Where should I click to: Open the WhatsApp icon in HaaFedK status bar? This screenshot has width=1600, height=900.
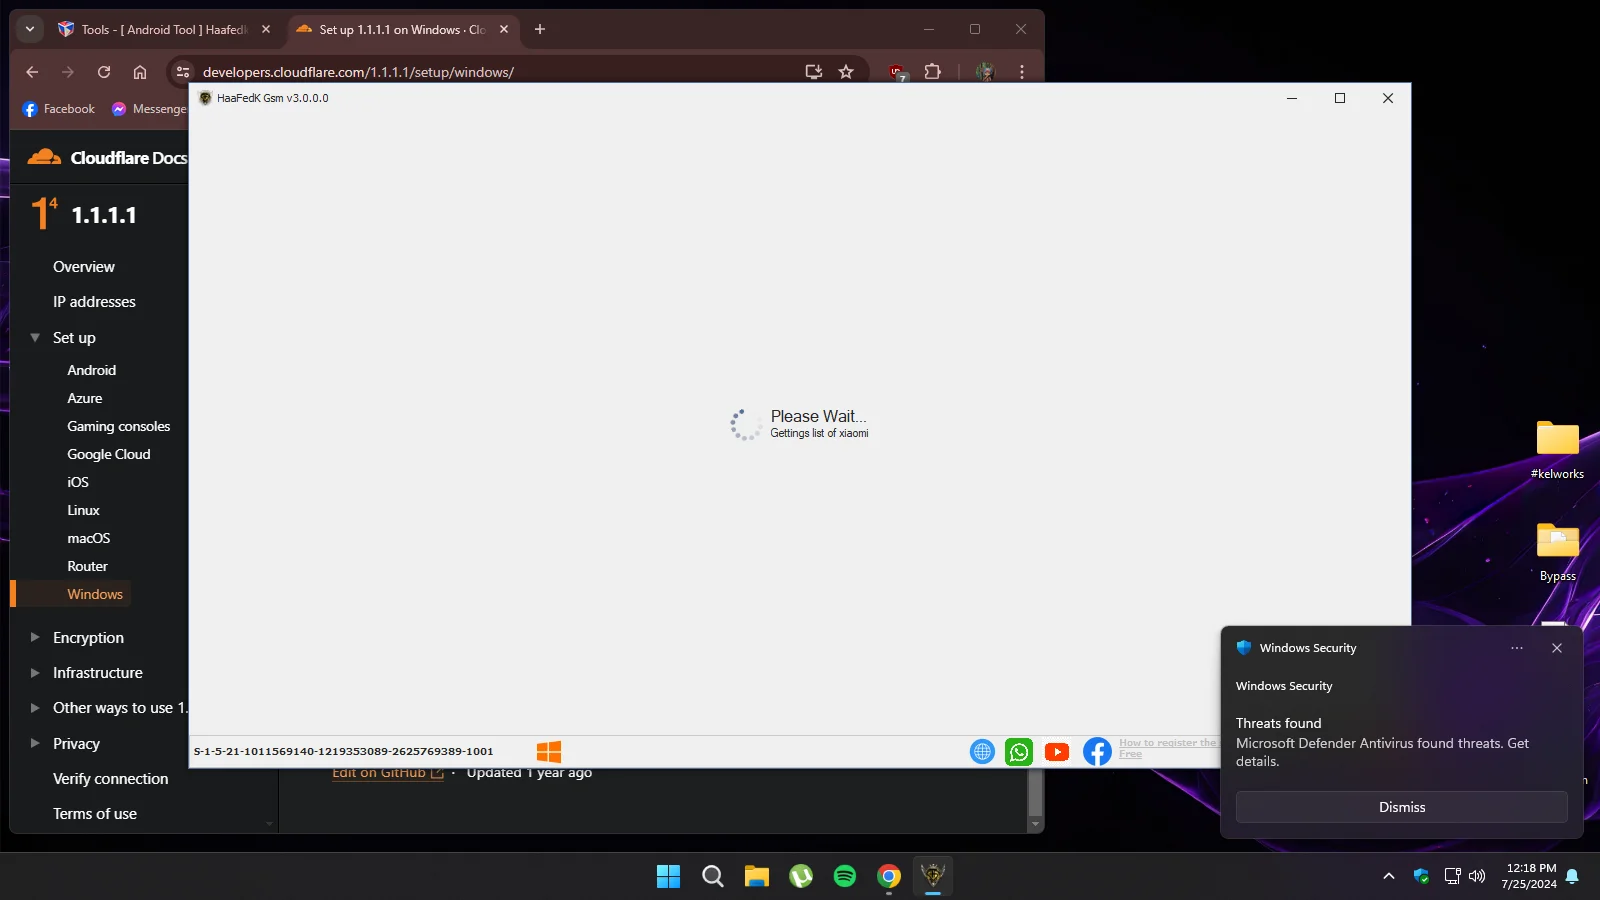click(1019, 752)
